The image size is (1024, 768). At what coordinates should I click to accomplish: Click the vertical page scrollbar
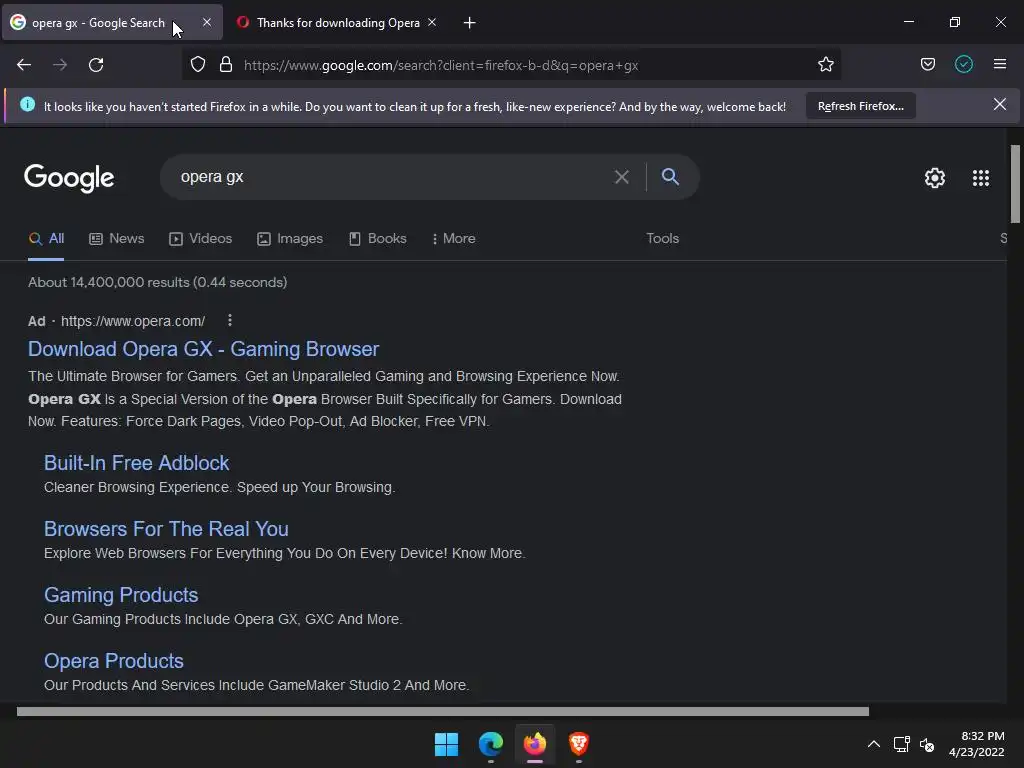click(1015, 184)
